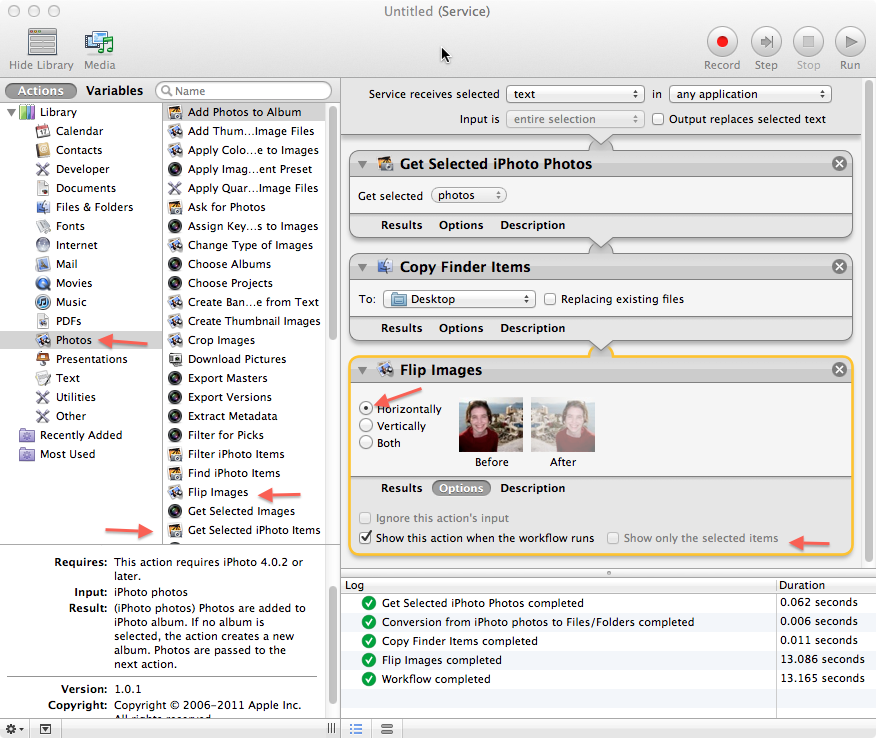Collapse the Flip Images action

(x=362, y=370)
